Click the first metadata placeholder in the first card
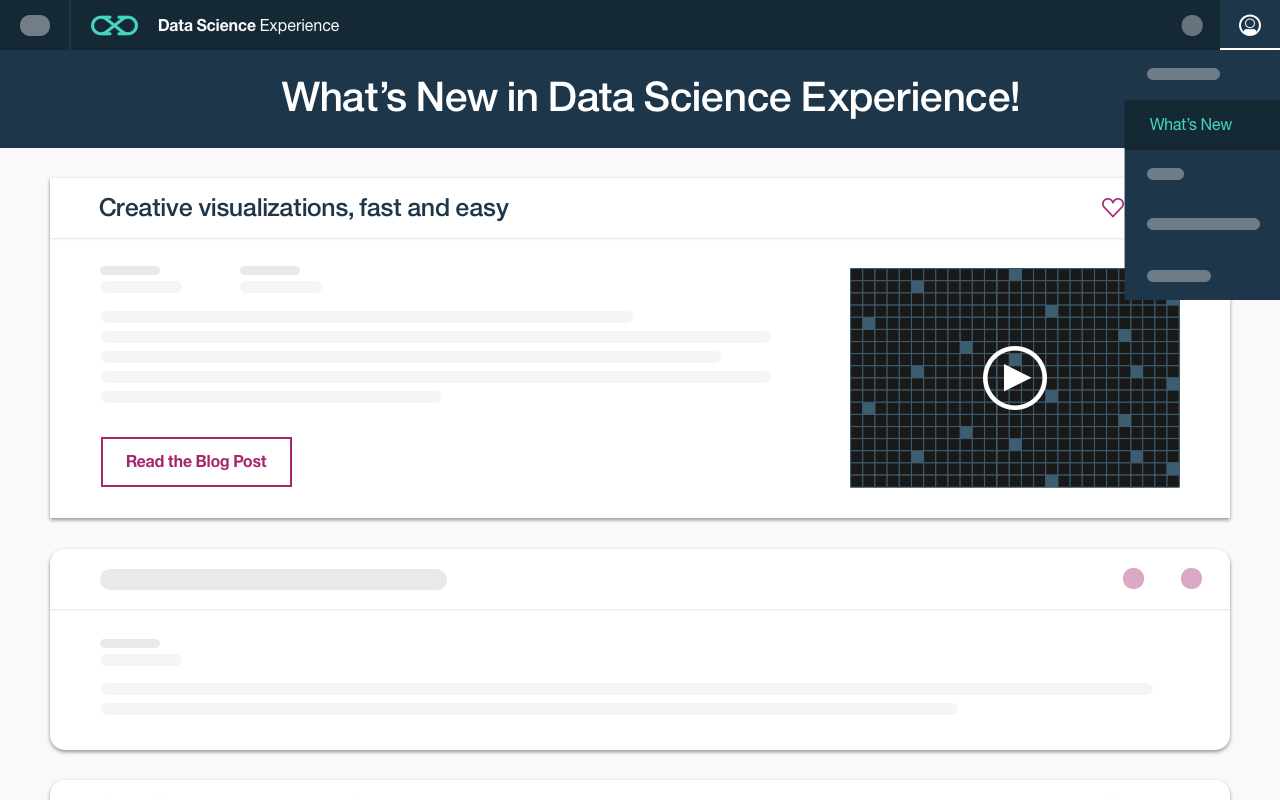 (x=140, y=279)
